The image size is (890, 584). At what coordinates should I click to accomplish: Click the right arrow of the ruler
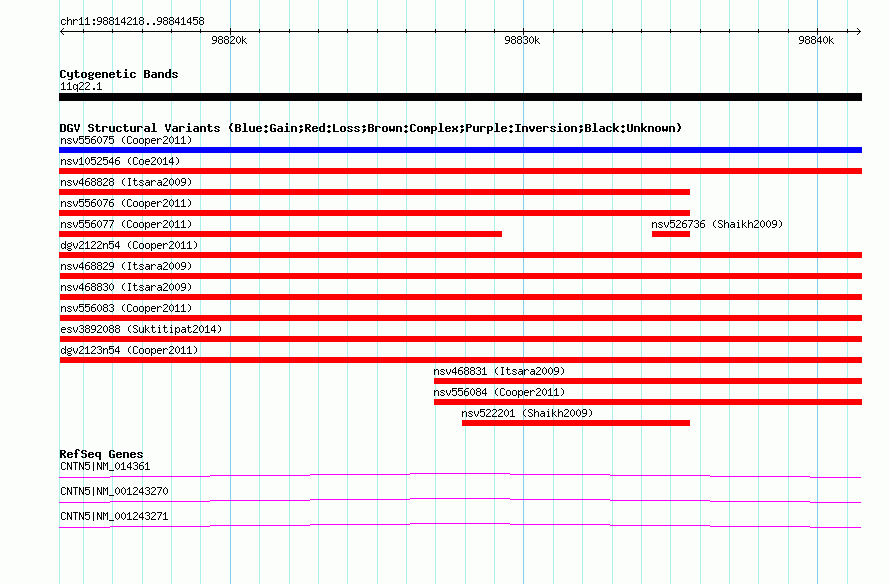[x=859, y=31]
